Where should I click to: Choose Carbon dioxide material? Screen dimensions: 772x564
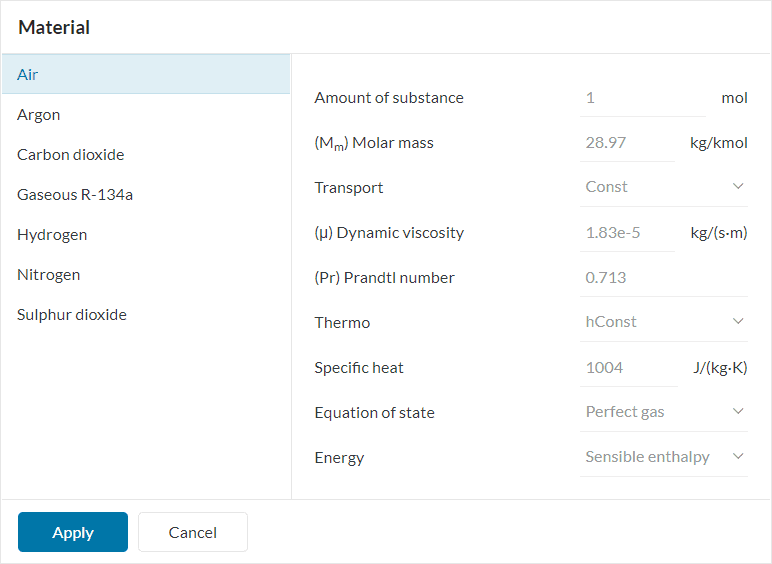point(145,154)
